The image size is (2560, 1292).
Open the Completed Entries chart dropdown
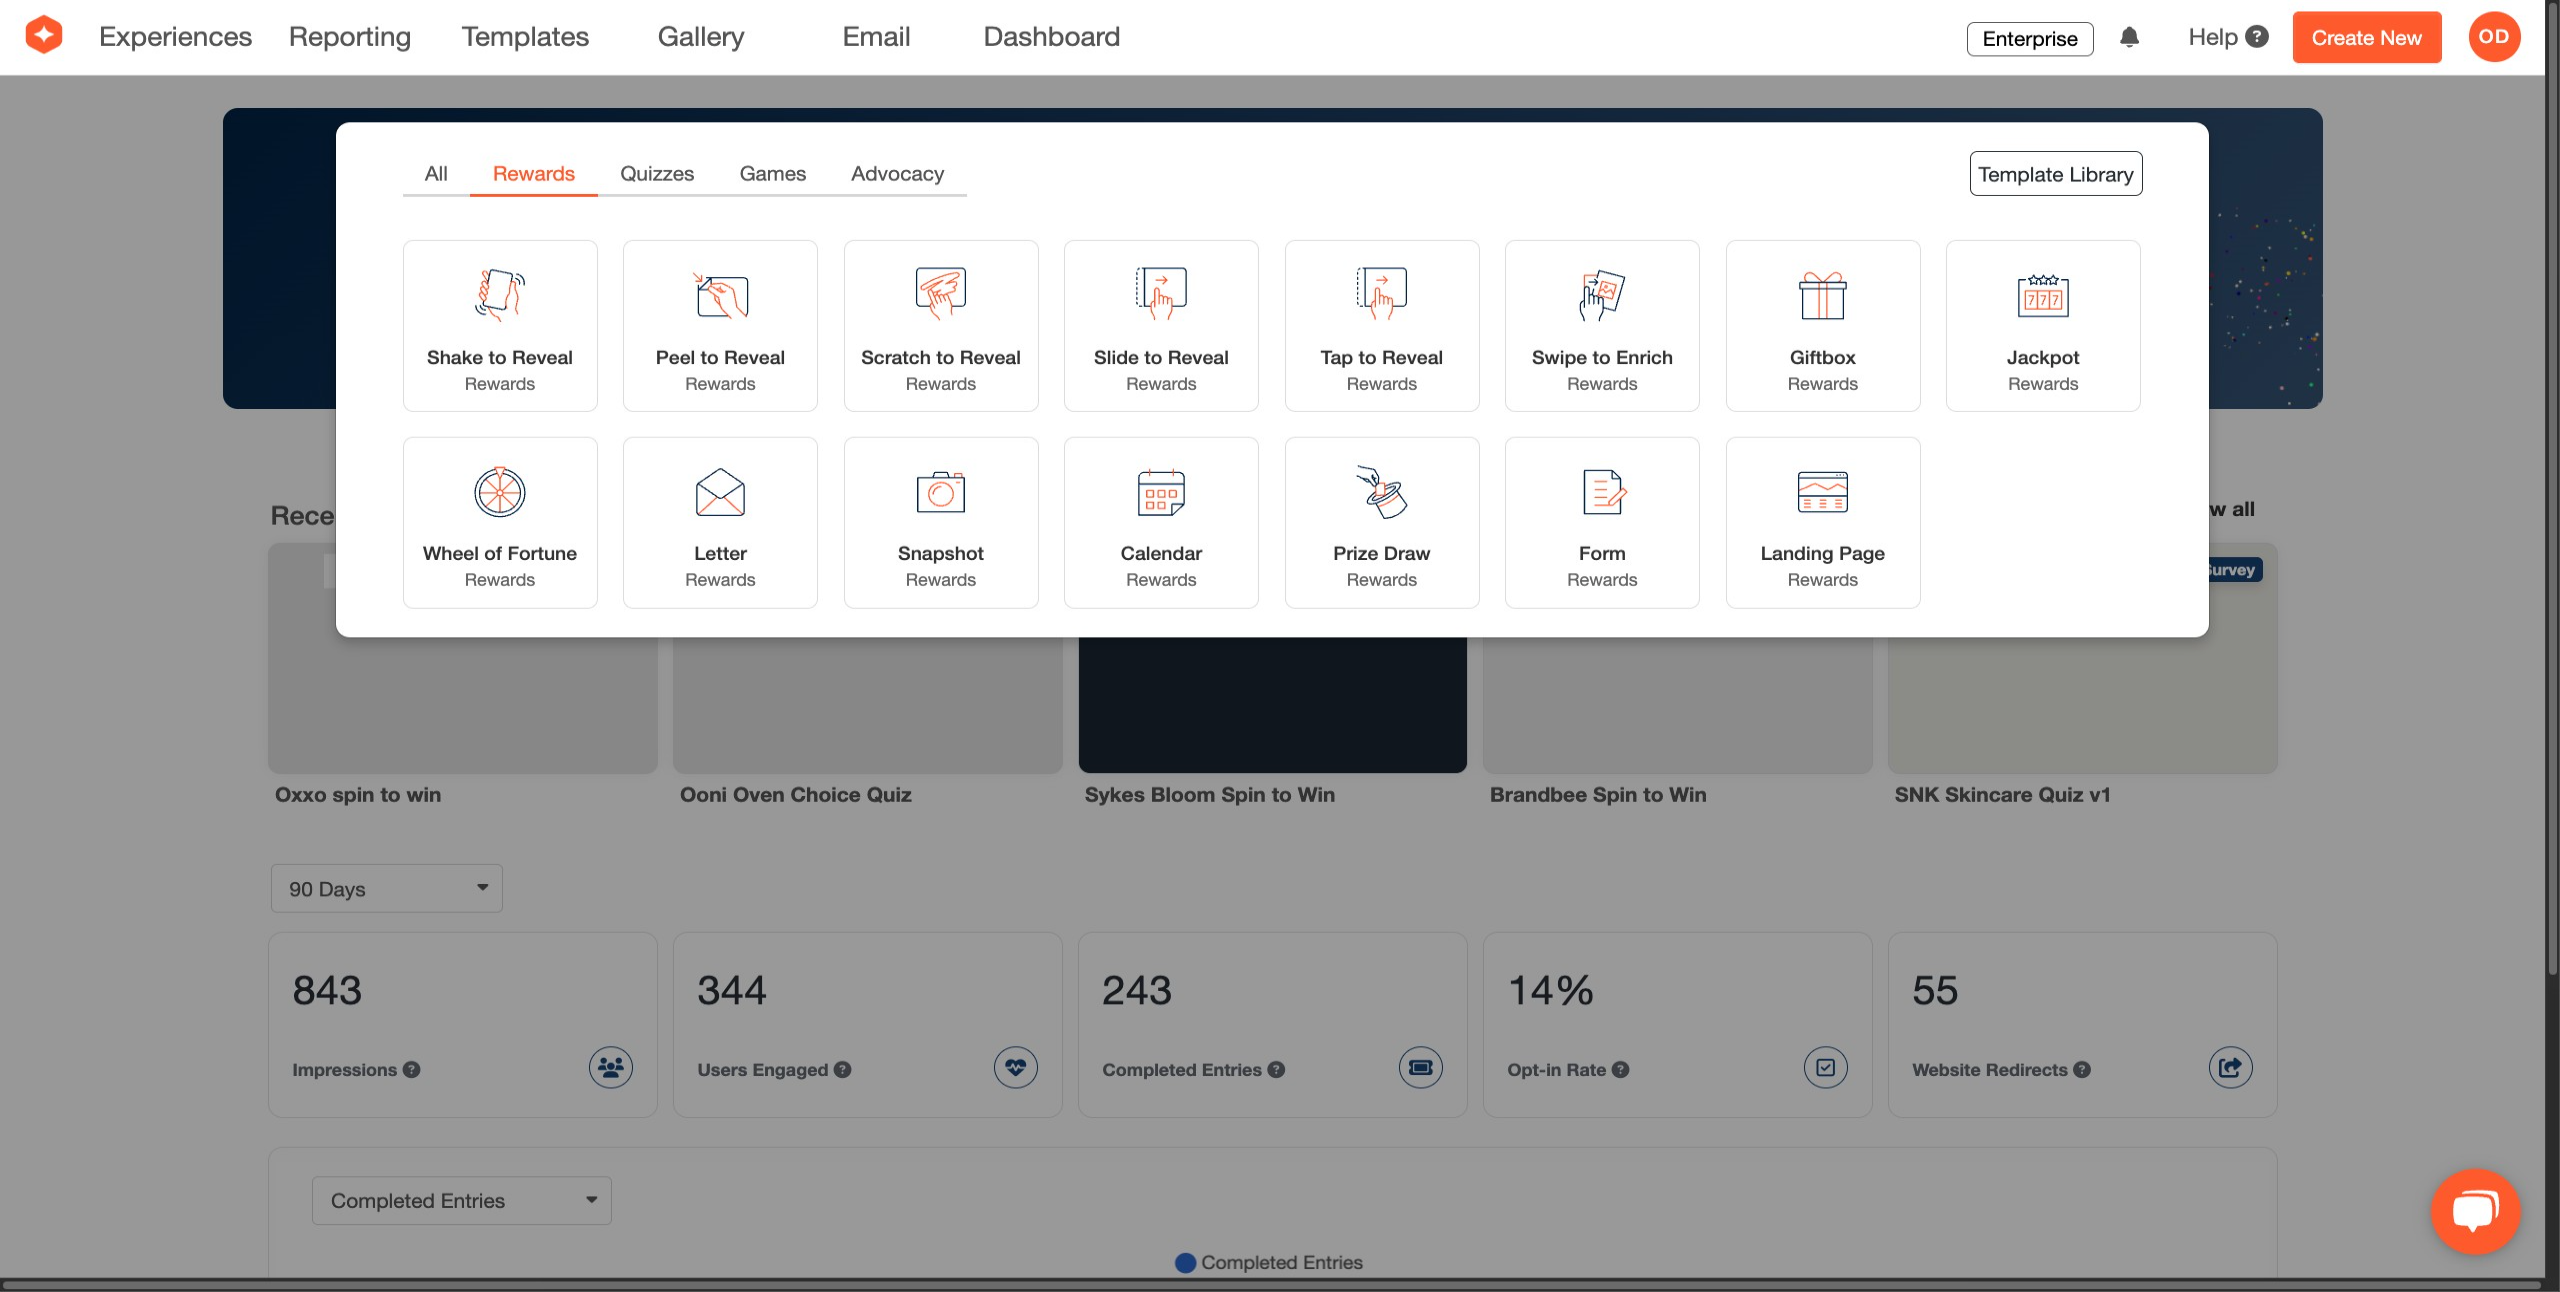[x=461, y=1200]
